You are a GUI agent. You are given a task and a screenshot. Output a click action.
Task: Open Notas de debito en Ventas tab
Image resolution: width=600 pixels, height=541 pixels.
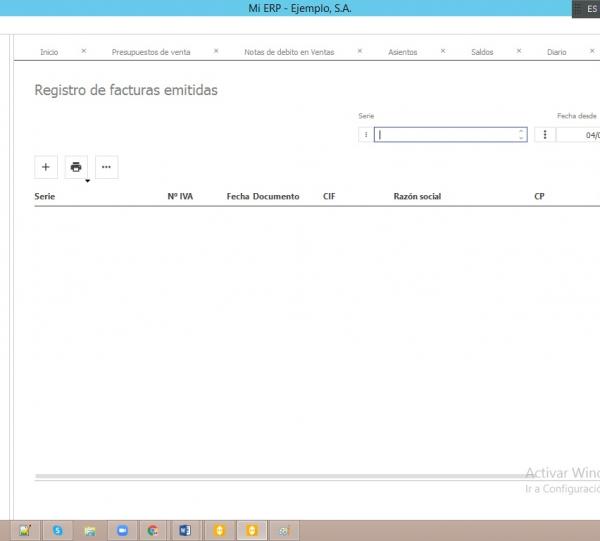click(289, 52)
